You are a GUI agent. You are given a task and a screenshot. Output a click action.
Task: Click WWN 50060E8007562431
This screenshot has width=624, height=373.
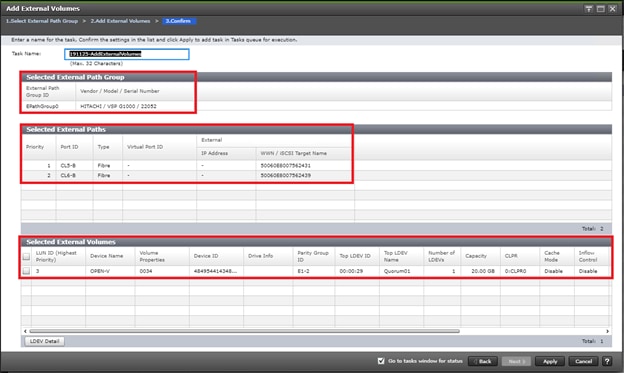tap(286, 165)
